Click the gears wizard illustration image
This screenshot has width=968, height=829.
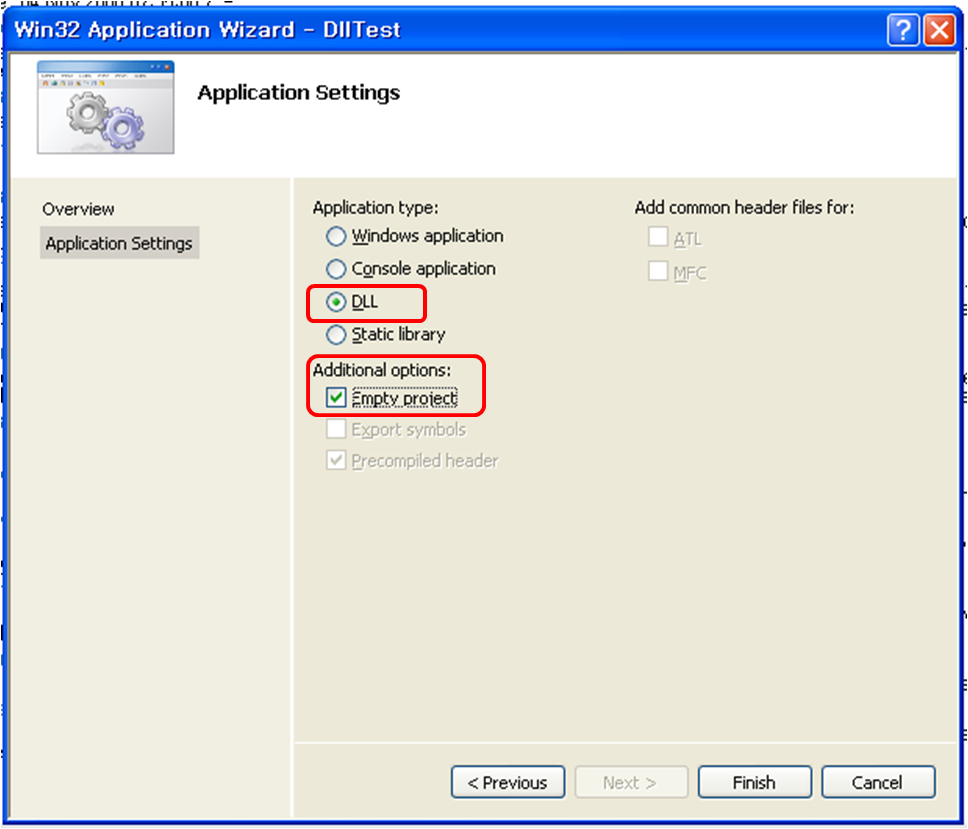point(106,107)
